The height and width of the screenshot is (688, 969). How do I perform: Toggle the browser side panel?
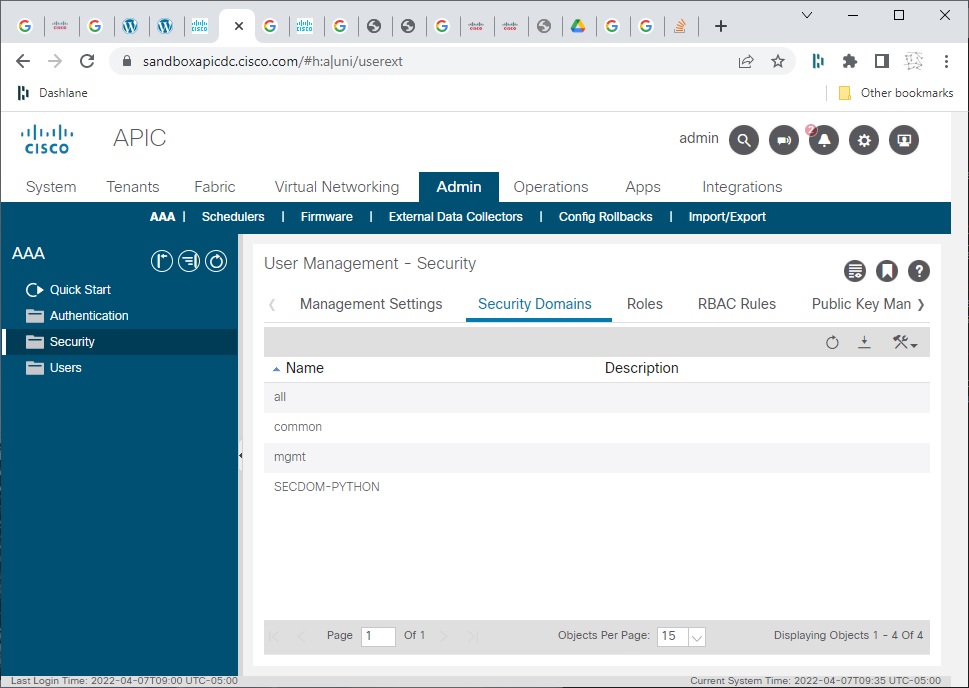[x=882, y=61]
